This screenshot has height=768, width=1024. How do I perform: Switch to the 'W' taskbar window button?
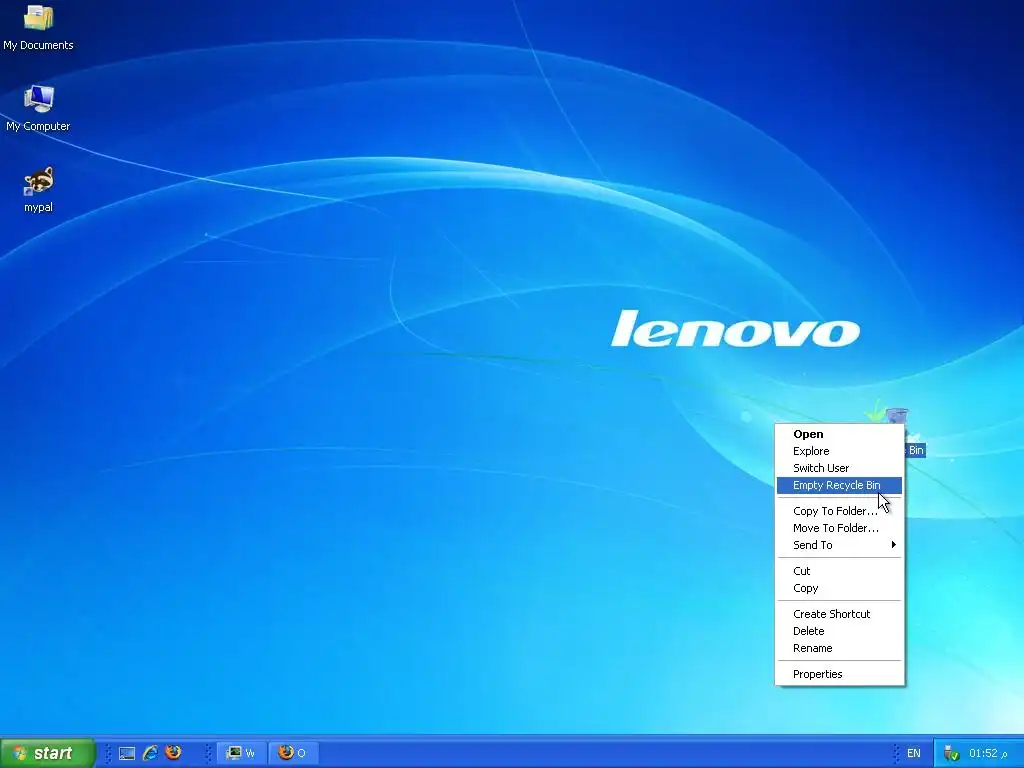click(241, 753)
